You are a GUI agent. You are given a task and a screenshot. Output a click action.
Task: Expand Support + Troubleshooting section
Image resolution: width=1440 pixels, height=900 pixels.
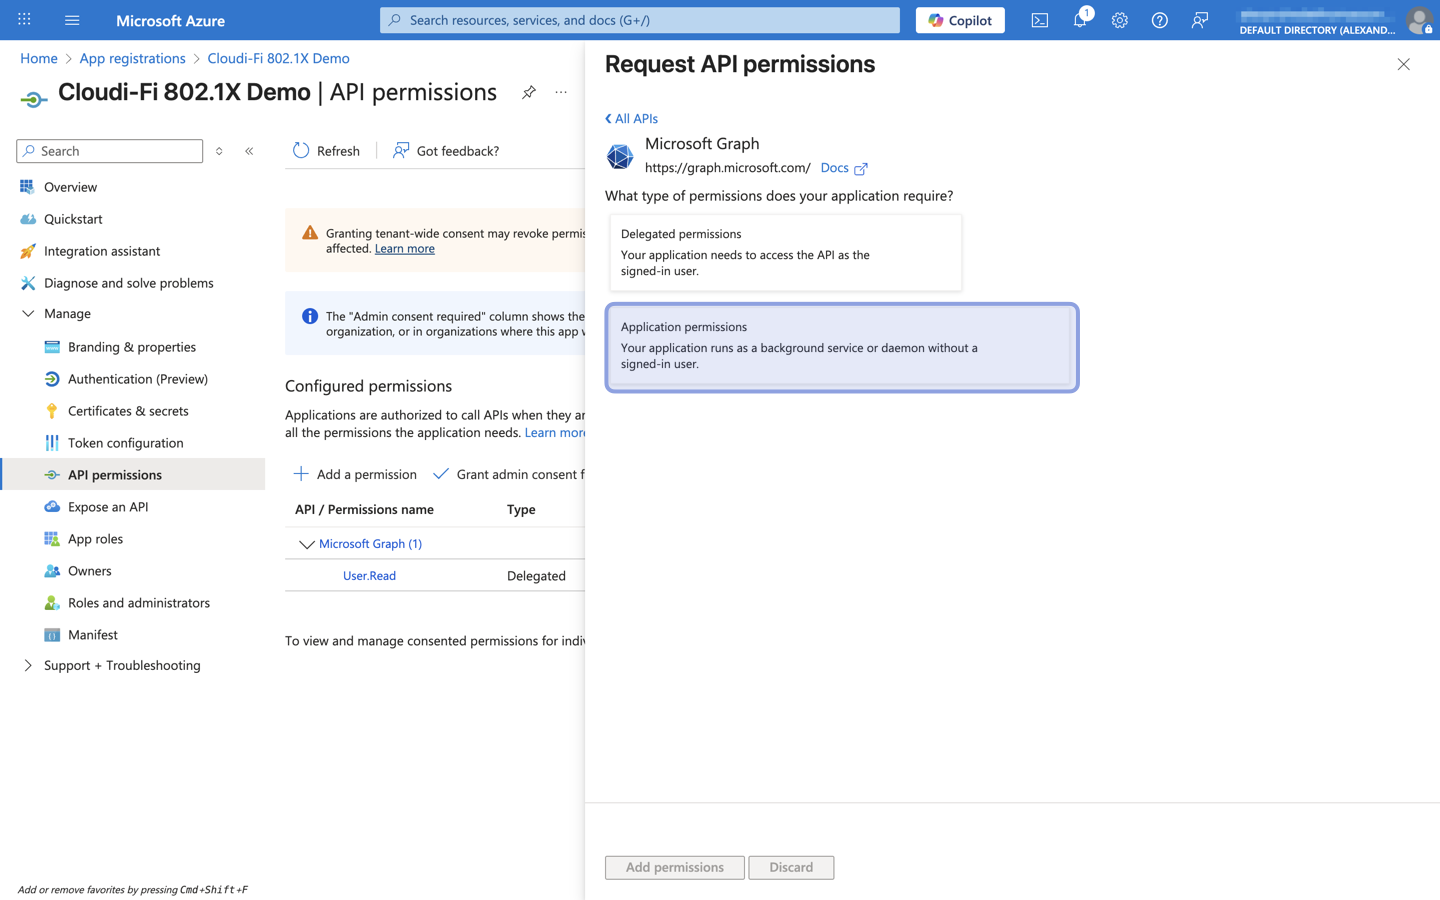[28, 666]
